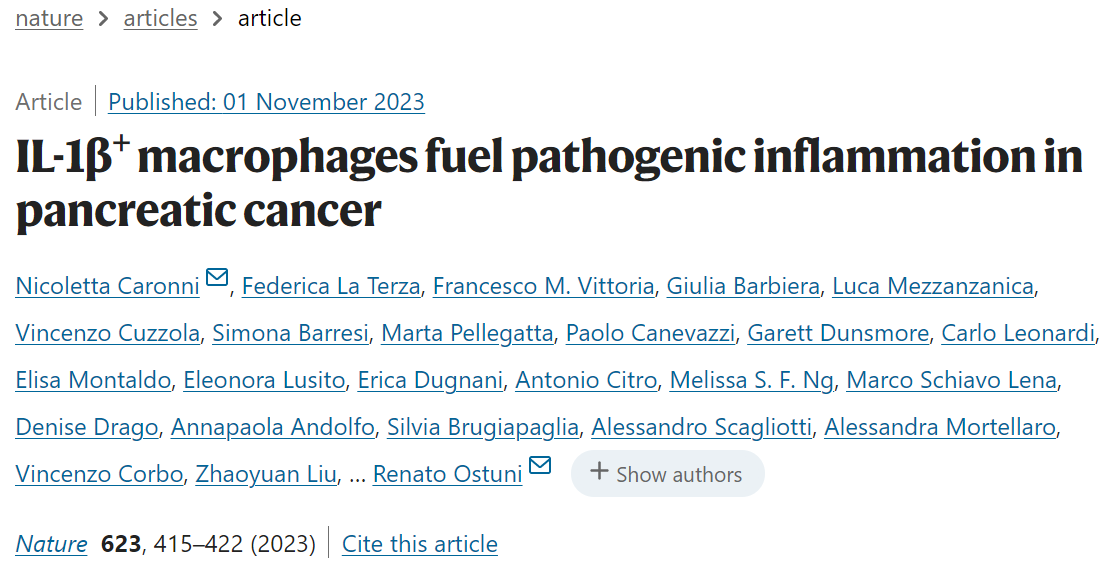Open author Renato Ostuni profile
This screenshot has height=562, width=1110.
[447, 474]
